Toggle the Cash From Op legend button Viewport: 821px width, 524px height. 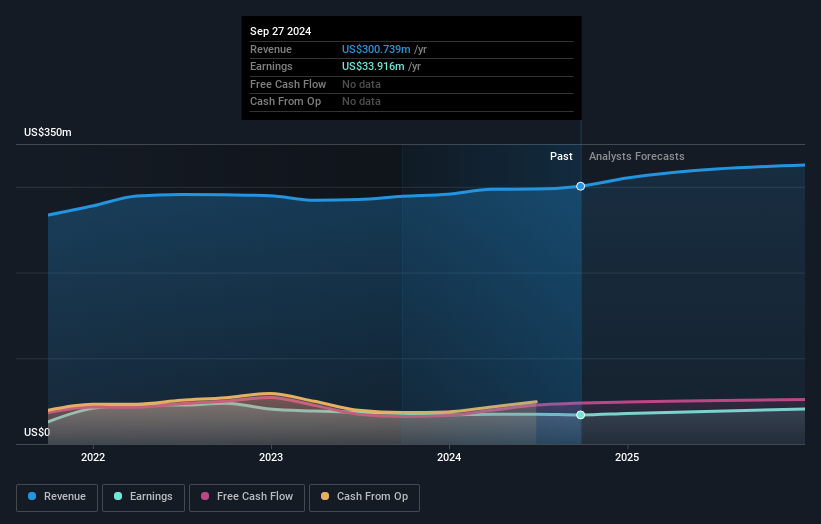pyautogui.click(x=364, y=497)
